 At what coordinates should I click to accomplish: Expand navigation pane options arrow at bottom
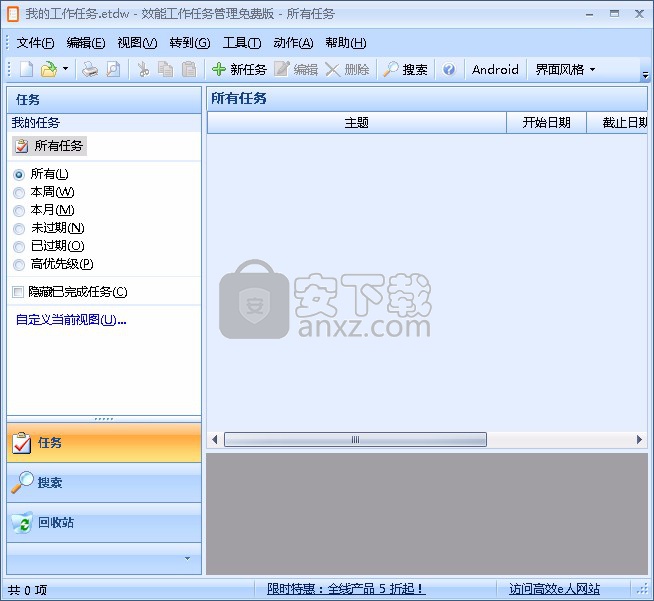click(x=186, y=558)
